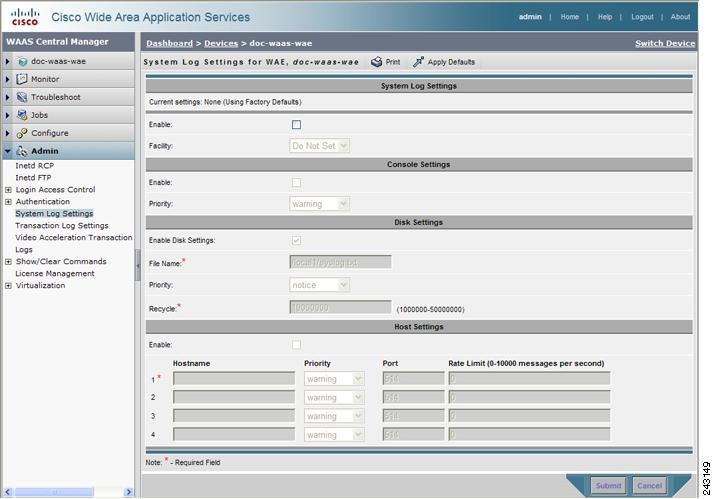Click the admin user label
Screen dimensions: 712x499
[530, 17]
